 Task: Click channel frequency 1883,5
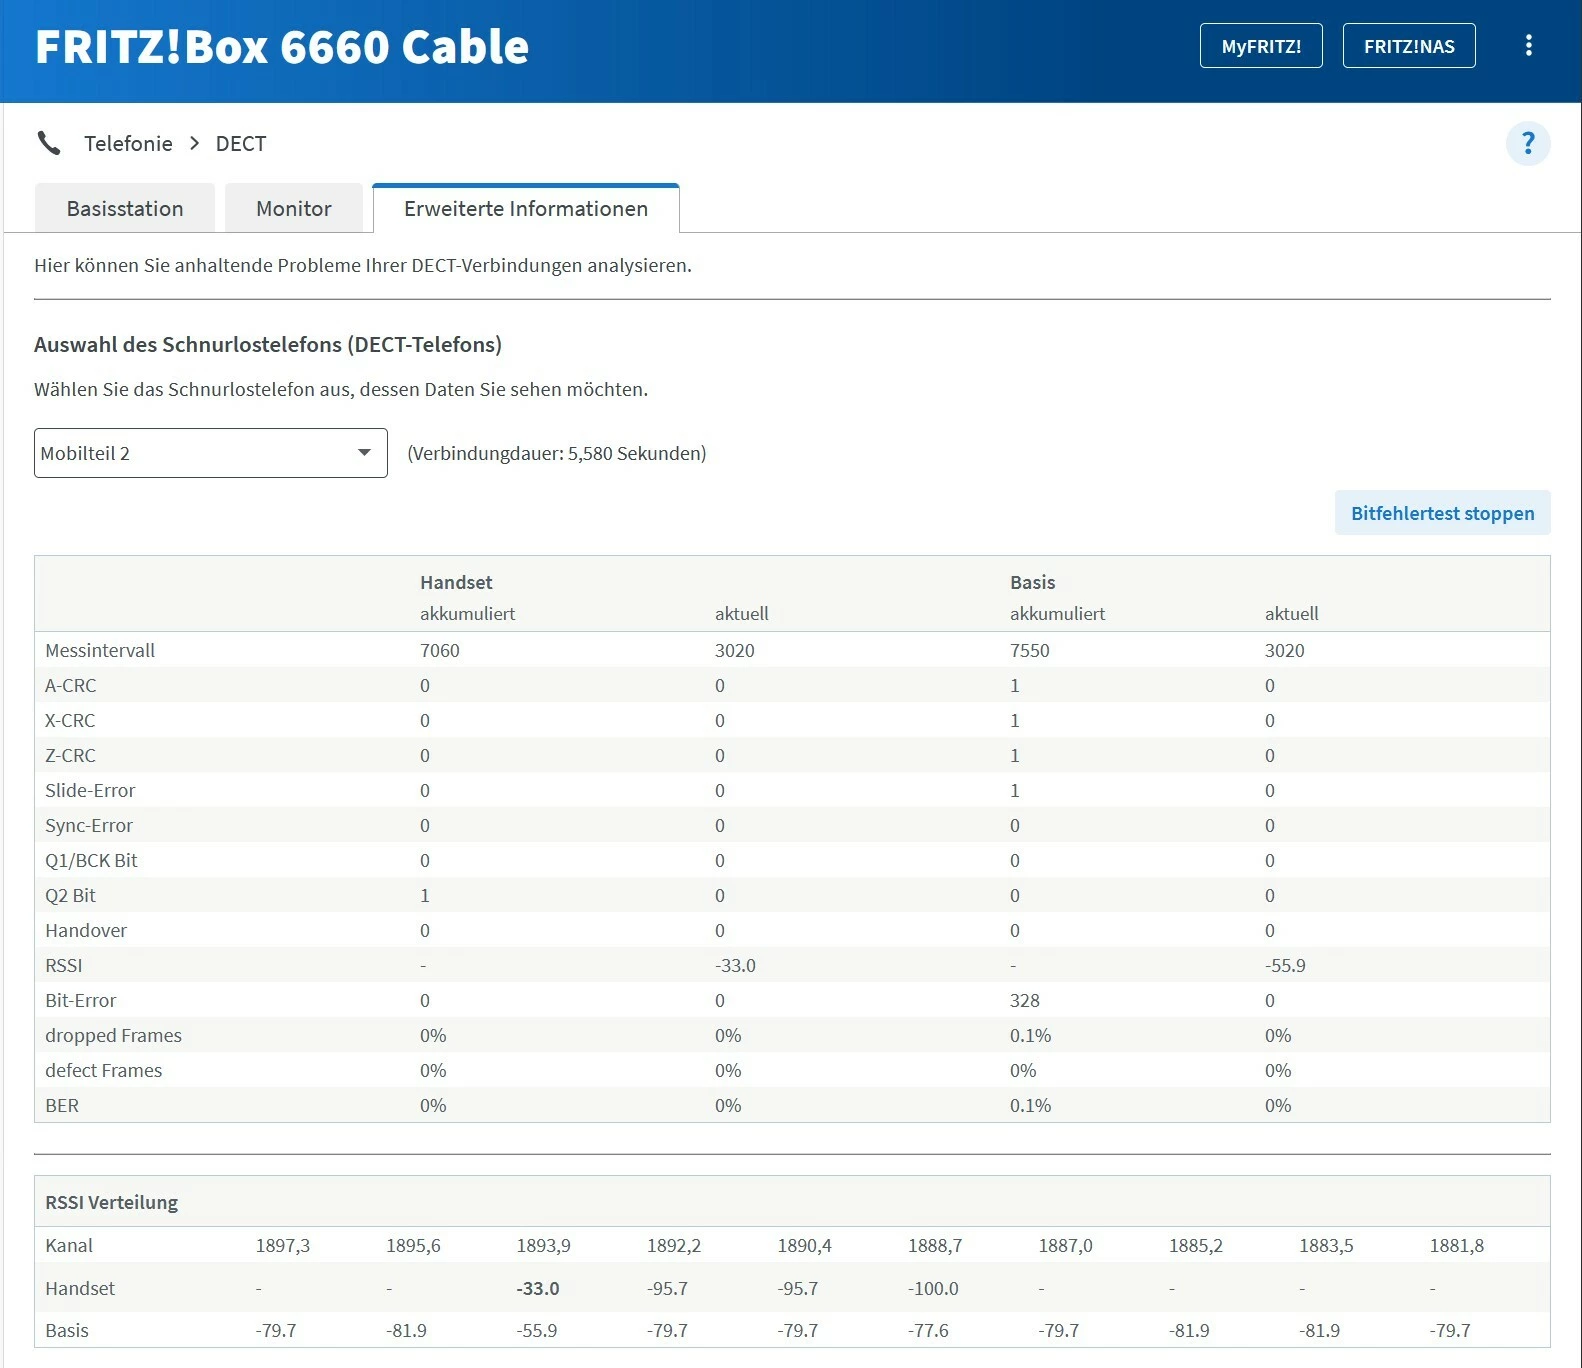click(x=1326, y=1245)
